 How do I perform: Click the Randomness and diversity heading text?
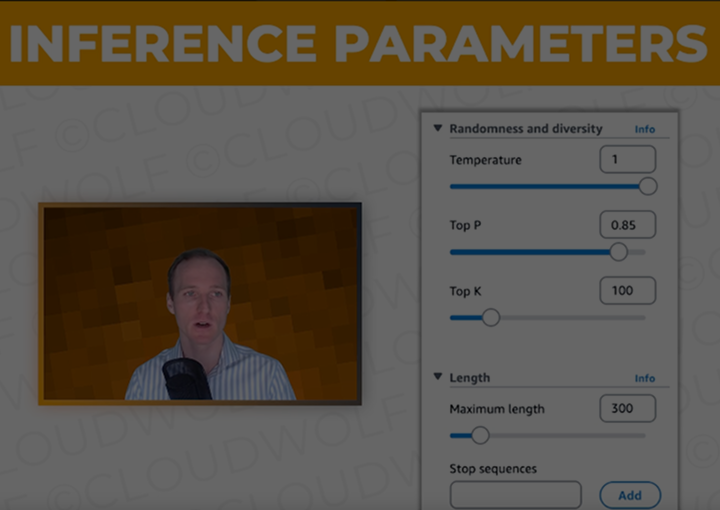[526, 129]
